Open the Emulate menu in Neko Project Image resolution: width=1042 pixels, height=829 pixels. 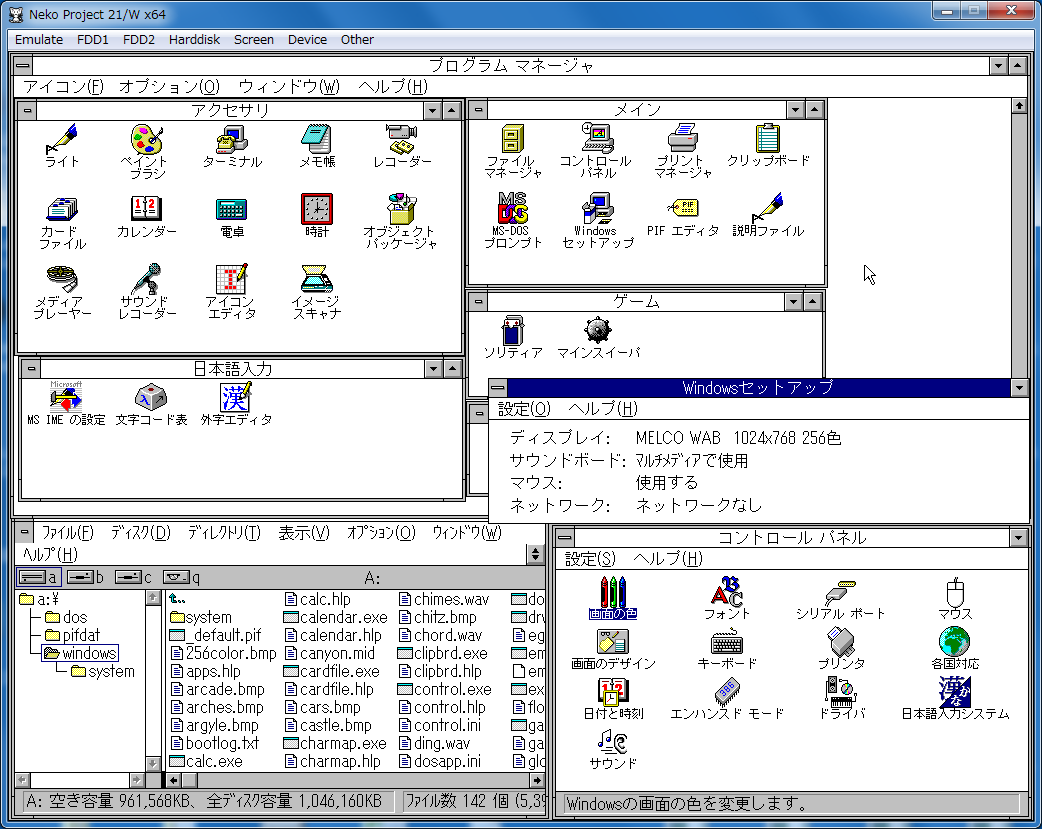tap(39, 40)
